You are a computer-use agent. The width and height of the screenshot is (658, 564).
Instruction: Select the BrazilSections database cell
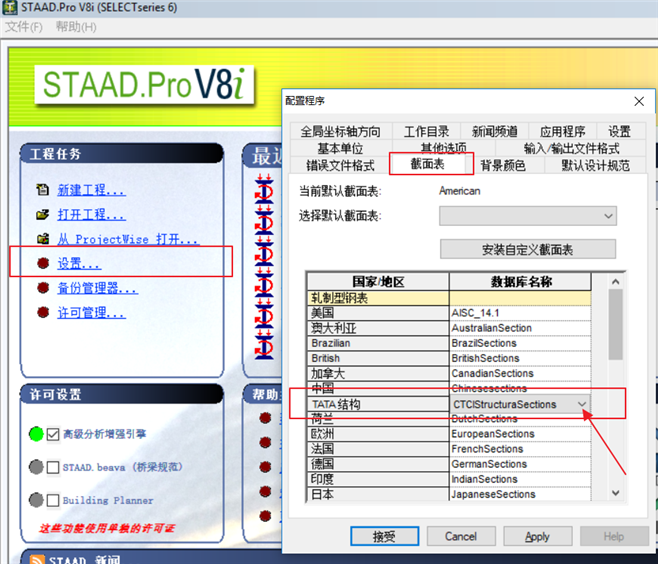click(x=520, y=343)
